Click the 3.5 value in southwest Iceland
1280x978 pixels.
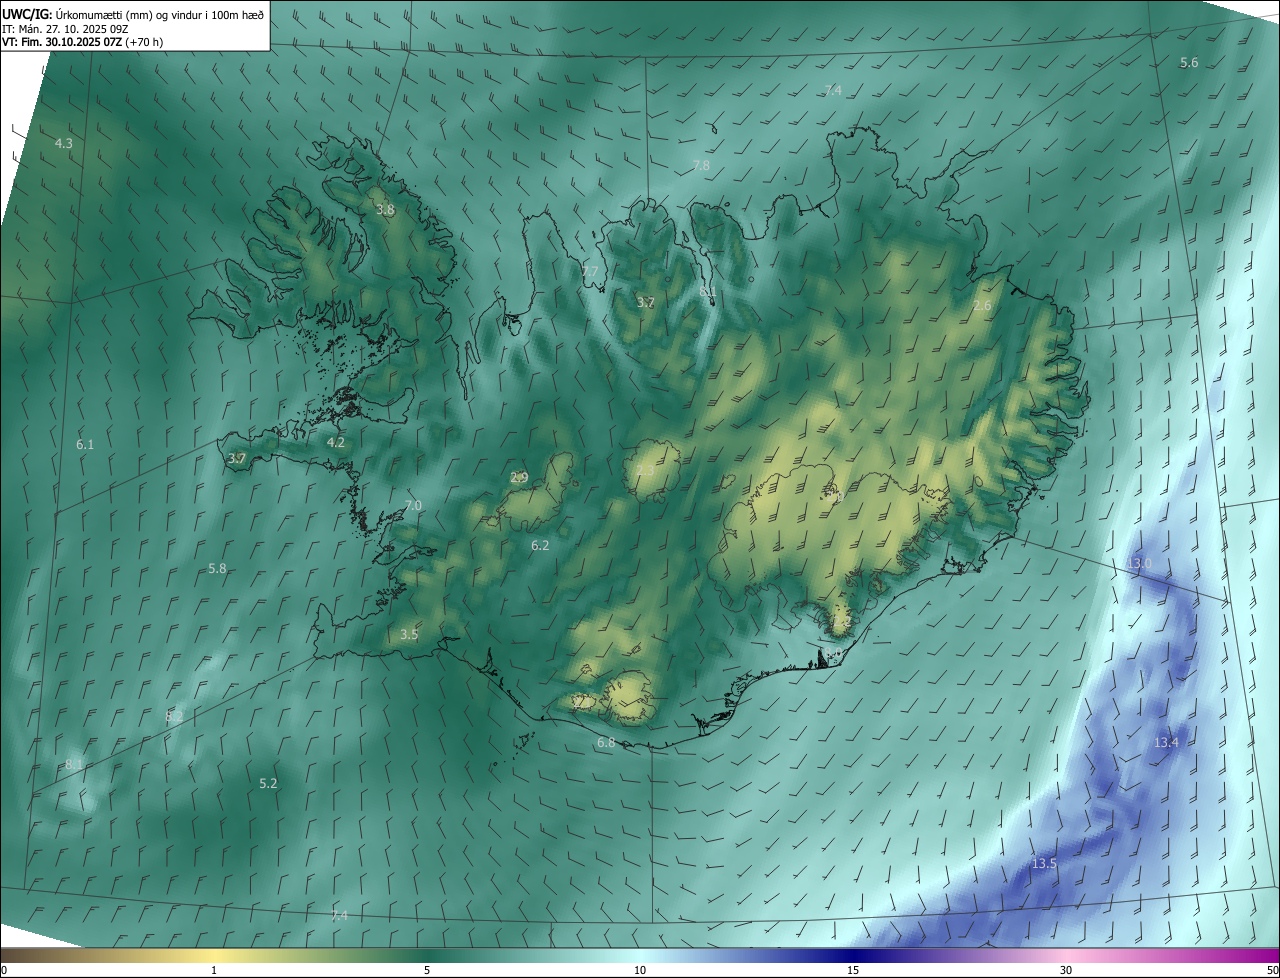tap(409, 635)
